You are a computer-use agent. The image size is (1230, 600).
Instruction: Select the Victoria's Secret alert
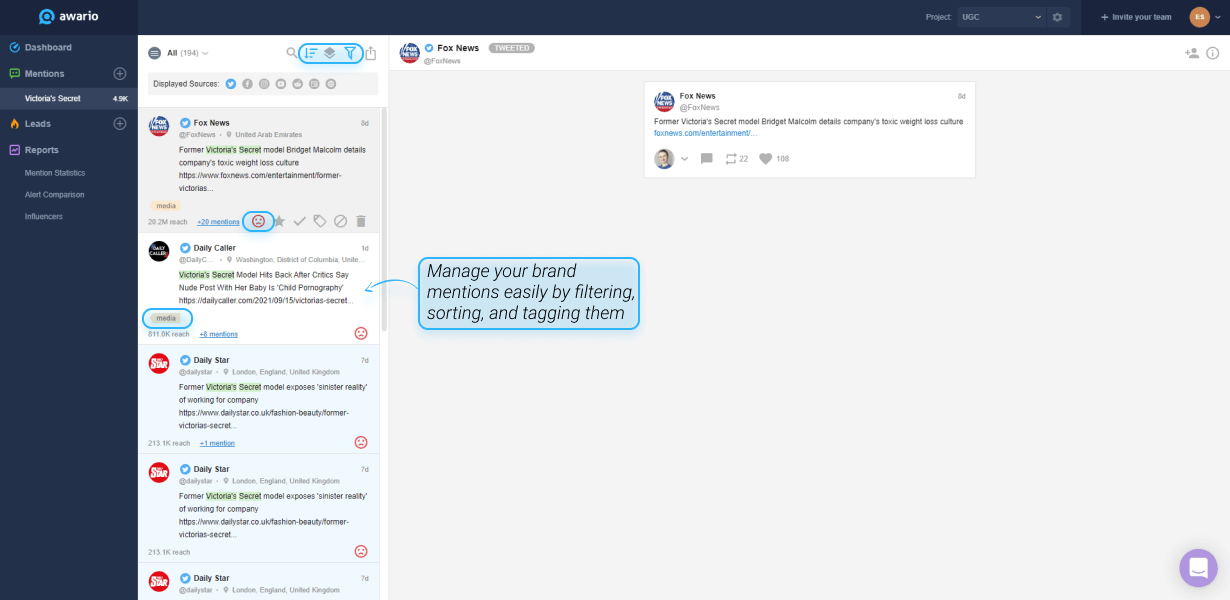[x=69, y=98]
